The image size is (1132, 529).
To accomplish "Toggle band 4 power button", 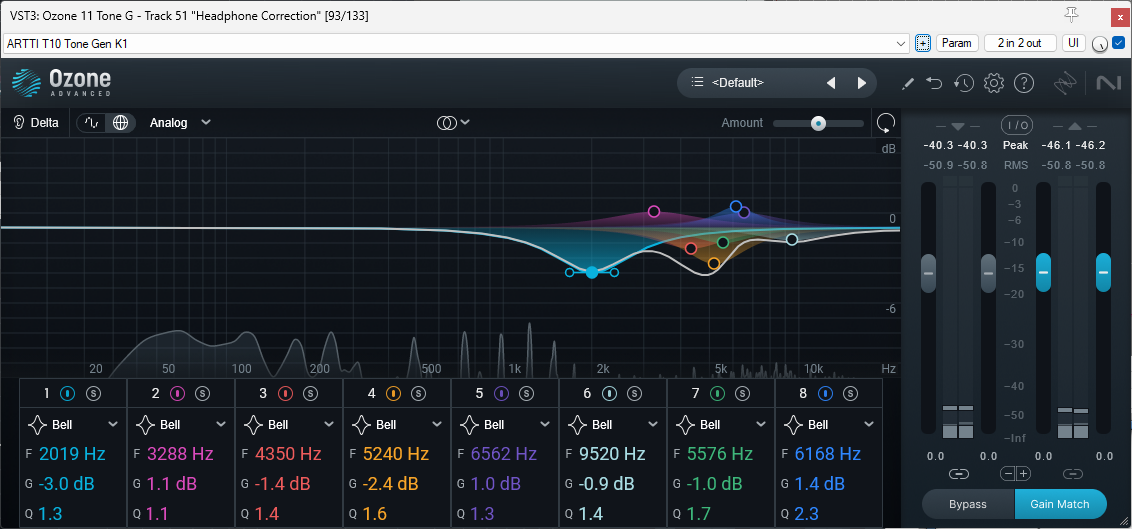I will [393, 393].
